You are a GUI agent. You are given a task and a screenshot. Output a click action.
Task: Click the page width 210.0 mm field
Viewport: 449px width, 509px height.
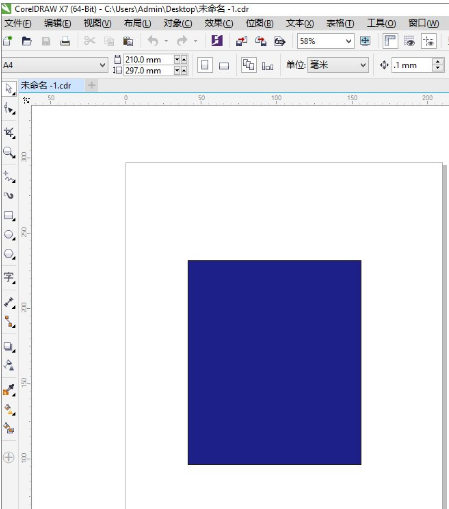[149, 60]
